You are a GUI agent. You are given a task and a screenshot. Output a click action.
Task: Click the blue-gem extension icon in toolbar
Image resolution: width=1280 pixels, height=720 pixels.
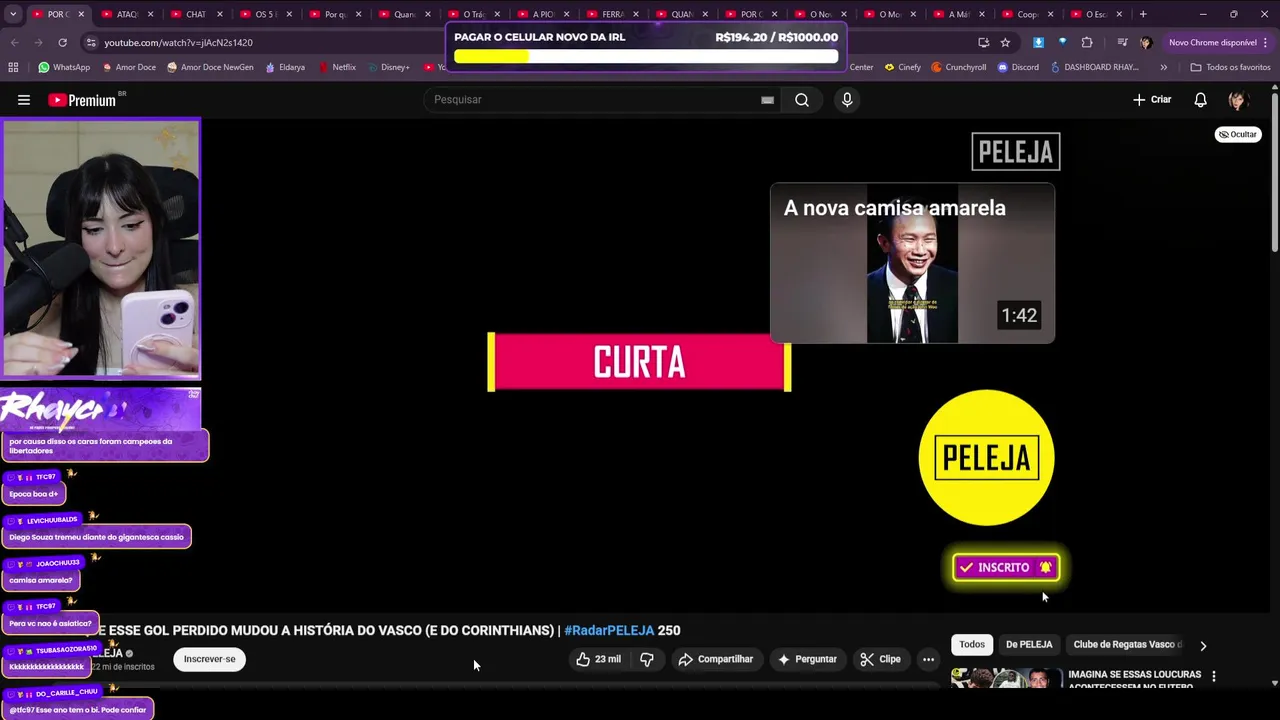1062,43
